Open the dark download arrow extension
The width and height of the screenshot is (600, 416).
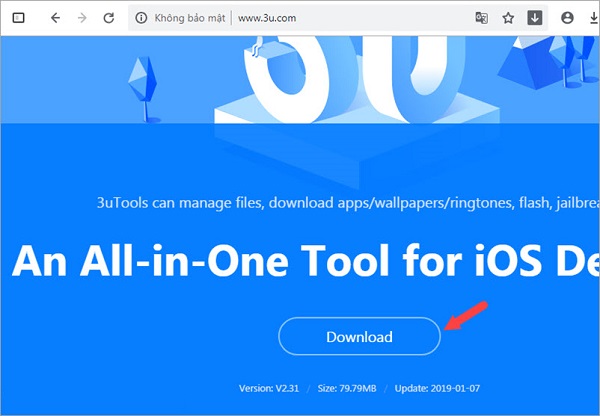(535, 18)
